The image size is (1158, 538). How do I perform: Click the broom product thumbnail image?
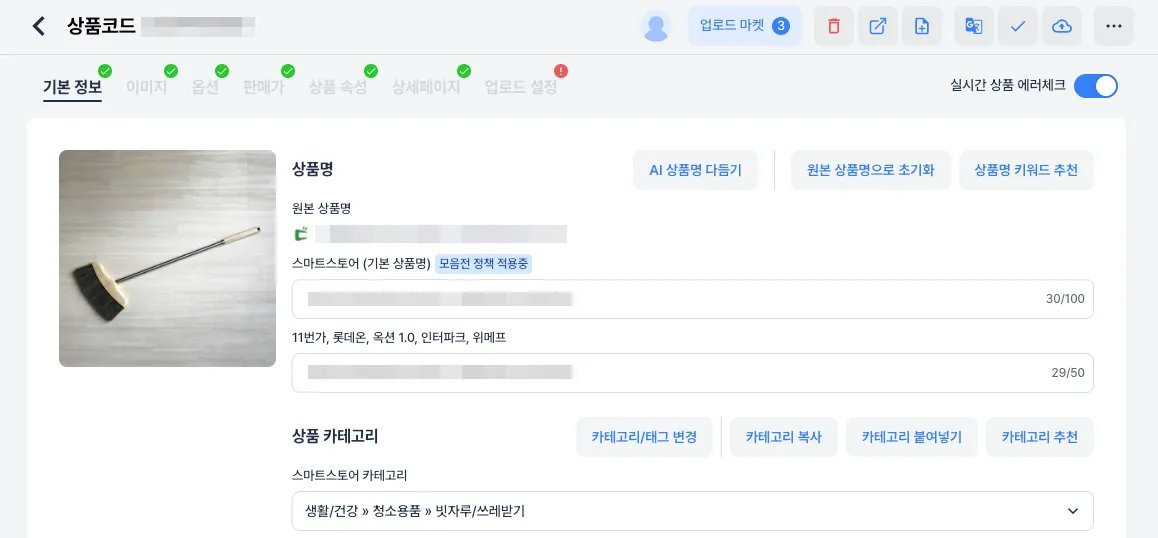168,259
